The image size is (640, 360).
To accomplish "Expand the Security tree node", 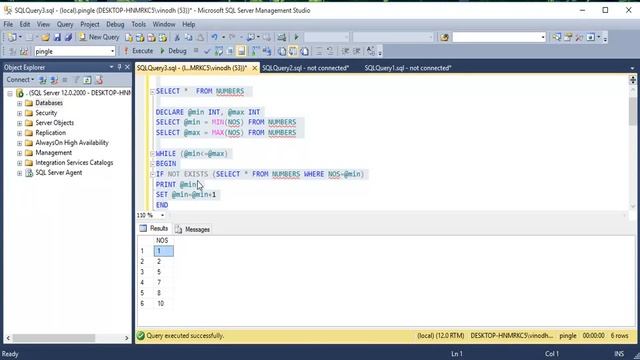I will pos(20,113).
